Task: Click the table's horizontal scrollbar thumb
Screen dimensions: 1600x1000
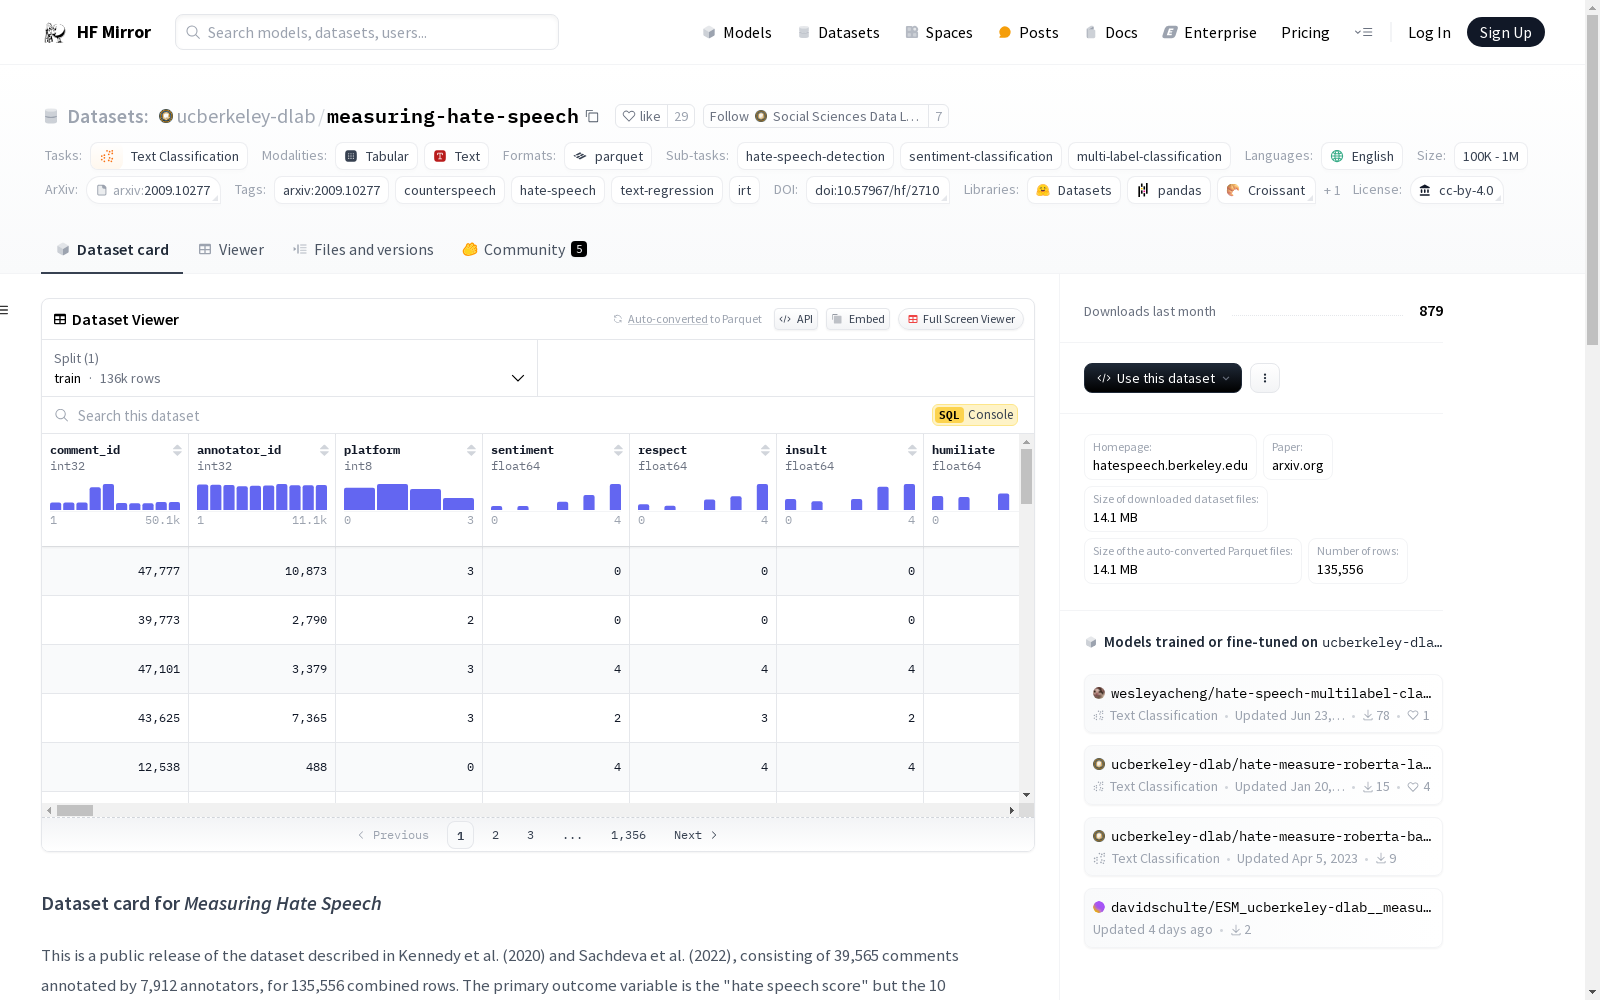Action: click(x=75, y=810)
